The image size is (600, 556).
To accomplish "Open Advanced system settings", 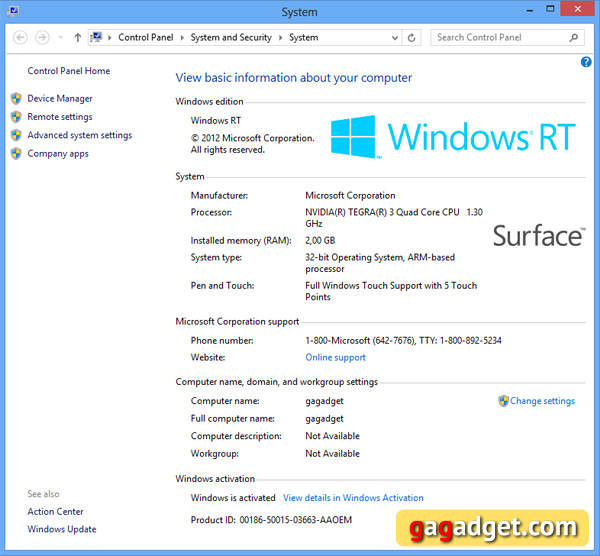I will tap(80, 135).
